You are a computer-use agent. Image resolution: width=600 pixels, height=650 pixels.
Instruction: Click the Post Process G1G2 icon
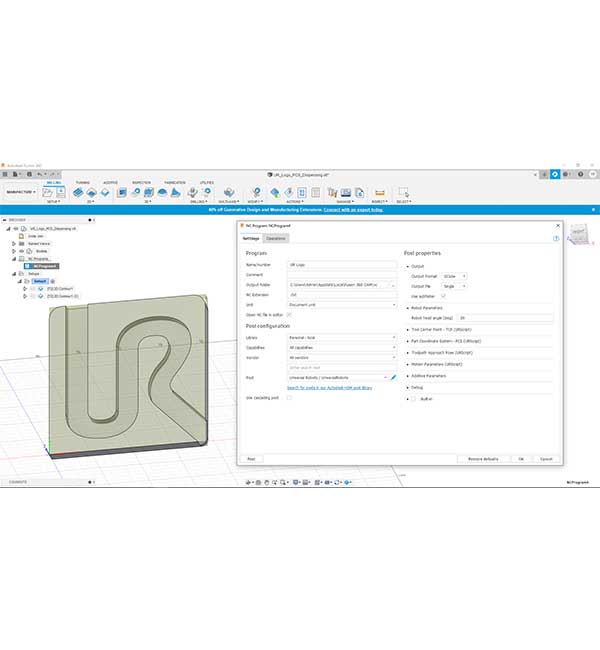(302, 192)
